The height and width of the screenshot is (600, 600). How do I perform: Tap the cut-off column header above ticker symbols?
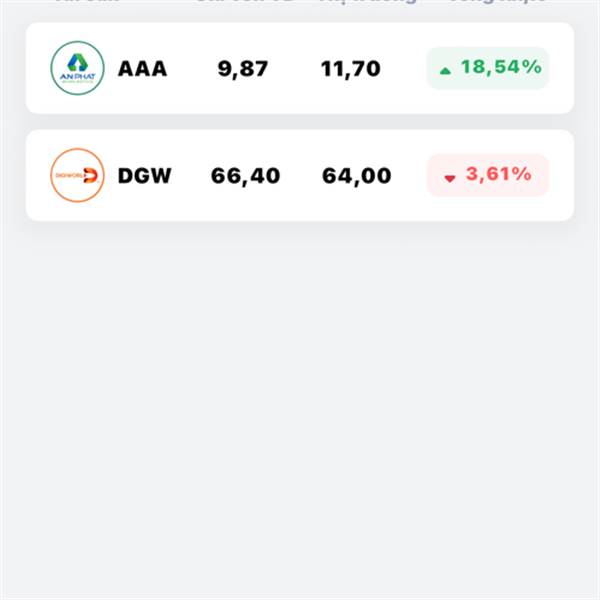[x=87, y=2]
